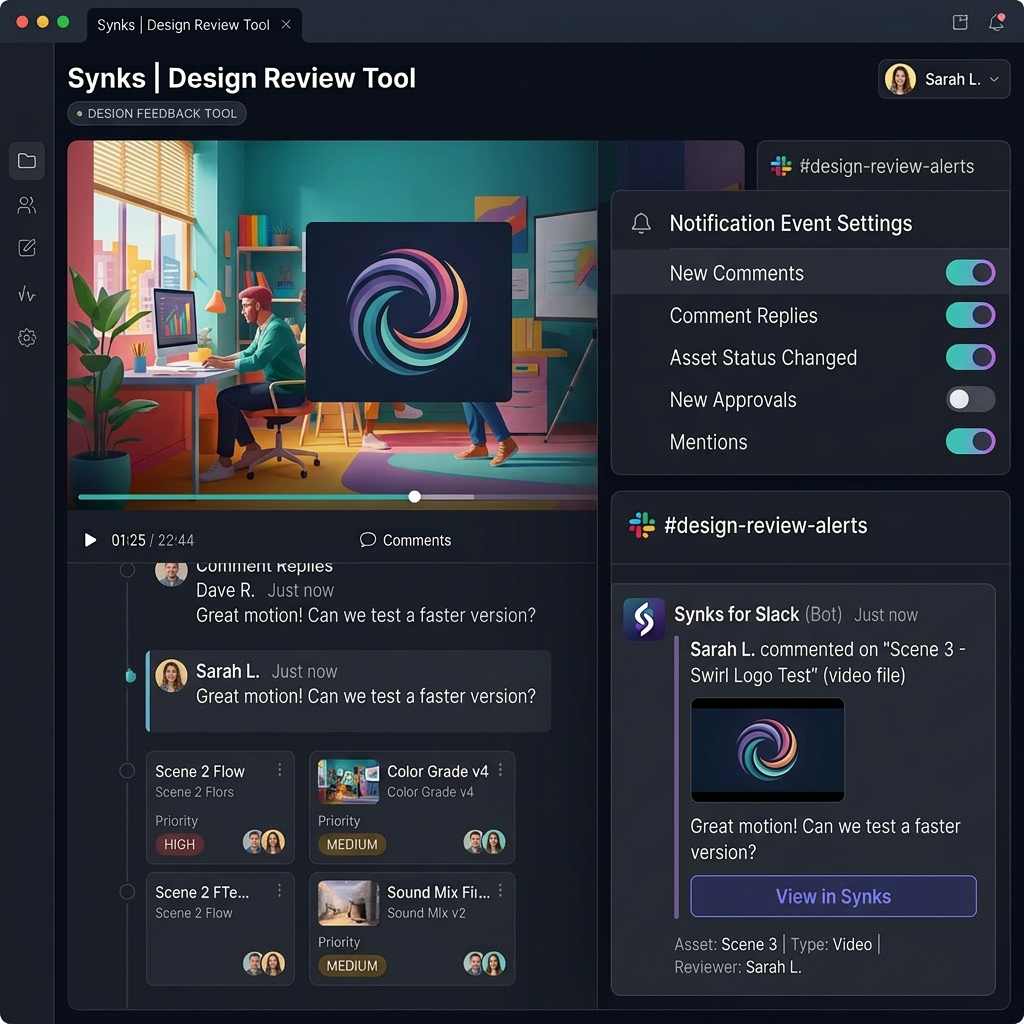Viewport: 1024px width, 1024px height.
Task: Click Dave R. name in comments
Action: point(225,590)
